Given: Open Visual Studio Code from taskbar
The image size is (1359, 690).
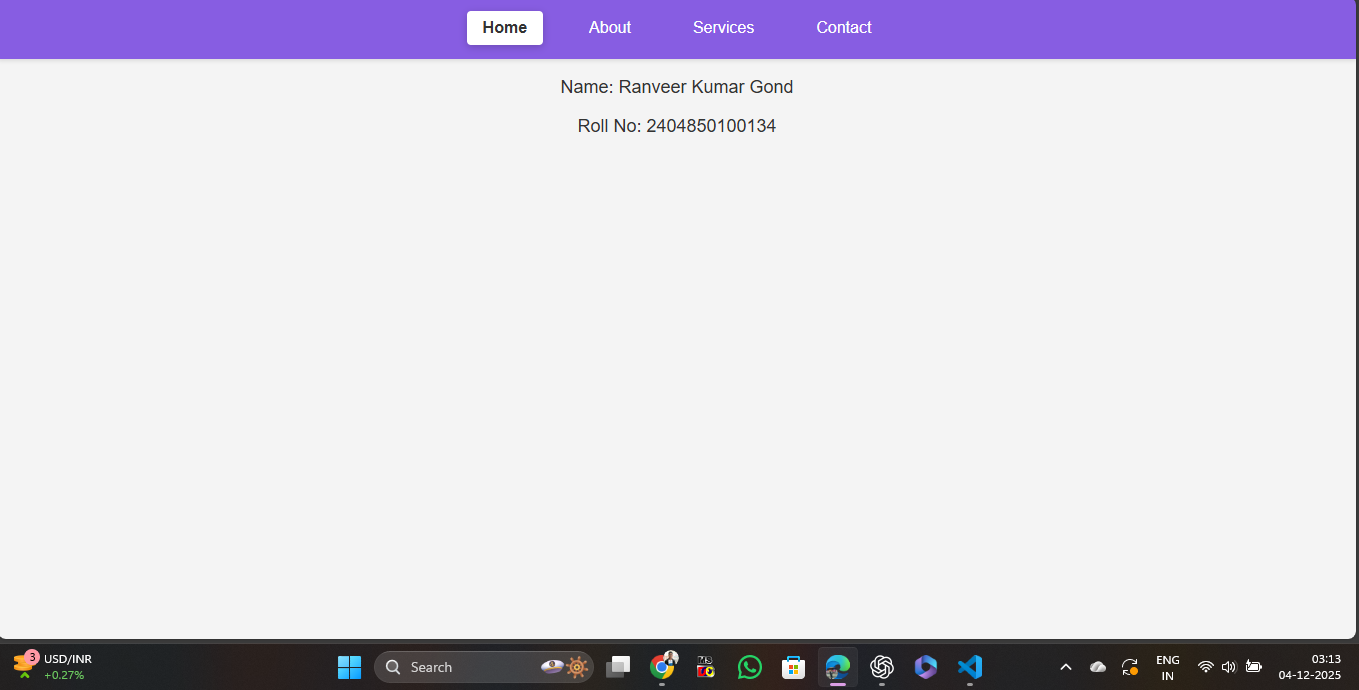Looking at the screenshot, I should tap(969, 667).
